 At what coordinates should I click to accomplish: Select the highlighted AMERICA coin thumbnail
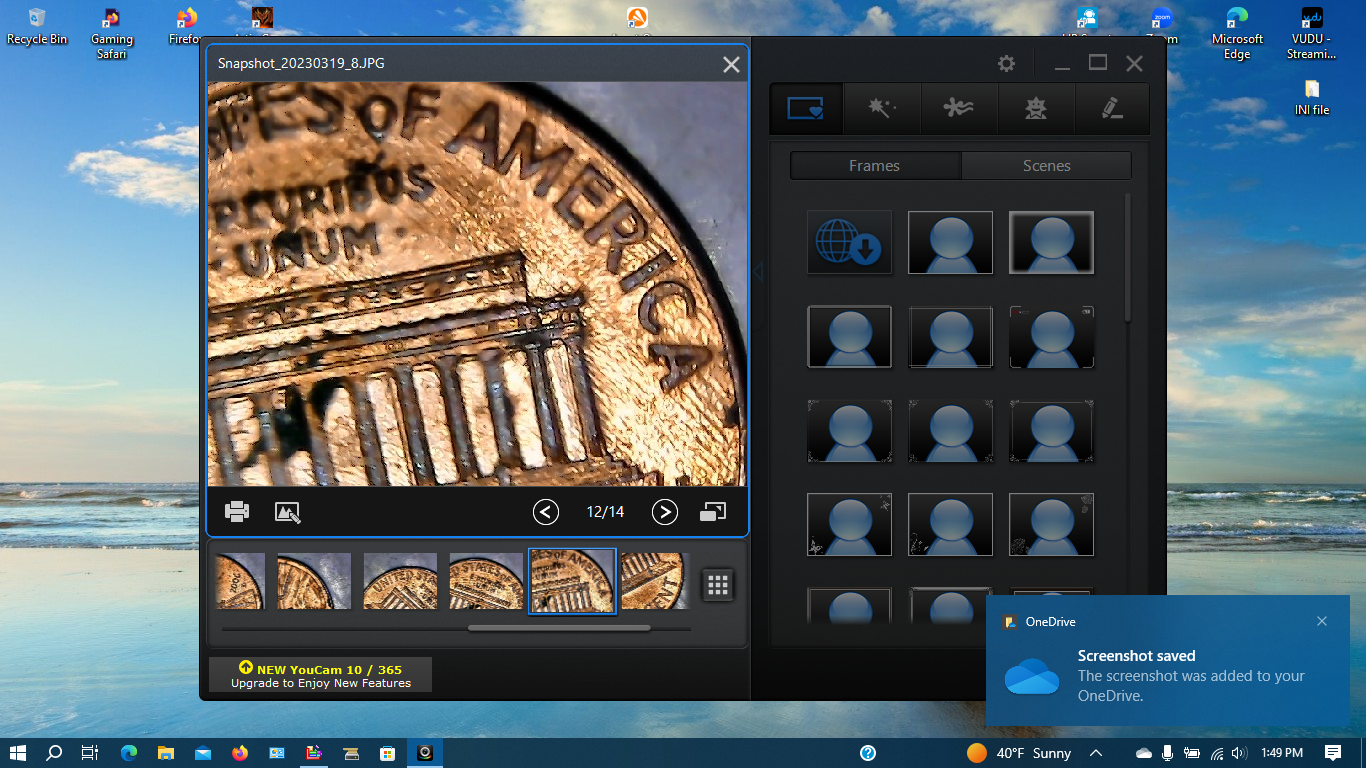[x=572, y=581]
